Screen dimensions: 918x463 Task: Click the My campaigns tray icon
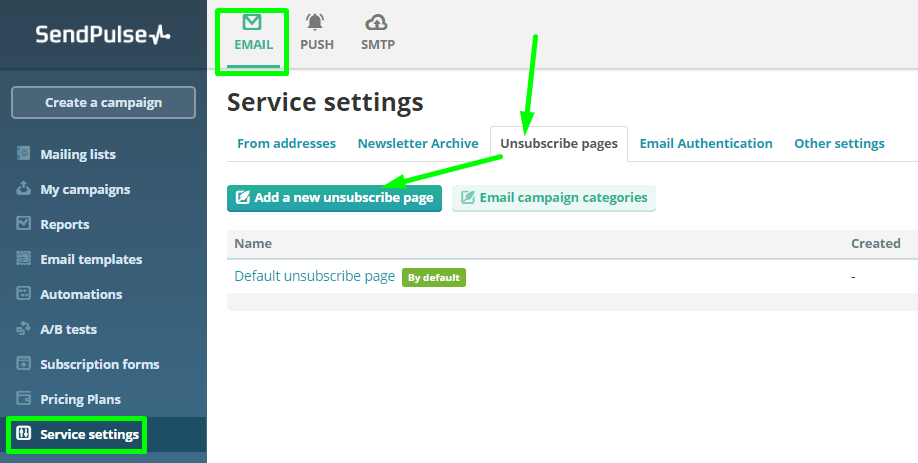click(23, 188)
